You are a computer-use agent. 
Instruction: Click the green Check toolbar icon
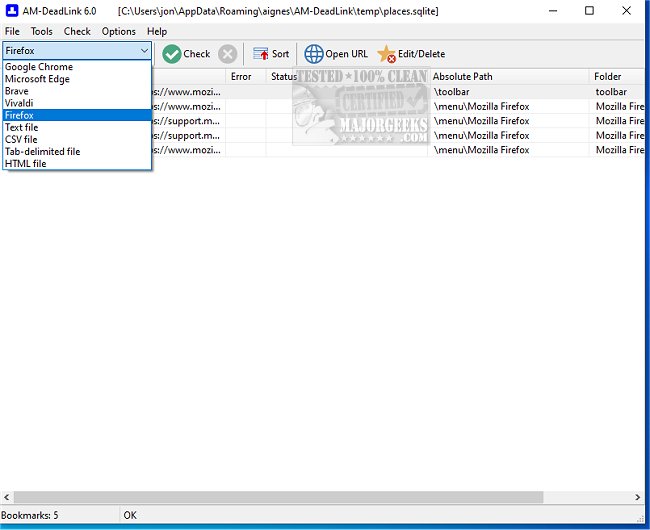pos(172,54)
